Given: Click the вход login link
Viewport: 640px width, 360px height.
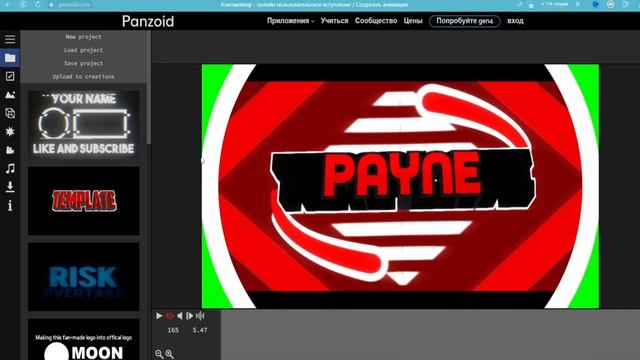Looking at the screenshot, I should pos(515,21).
